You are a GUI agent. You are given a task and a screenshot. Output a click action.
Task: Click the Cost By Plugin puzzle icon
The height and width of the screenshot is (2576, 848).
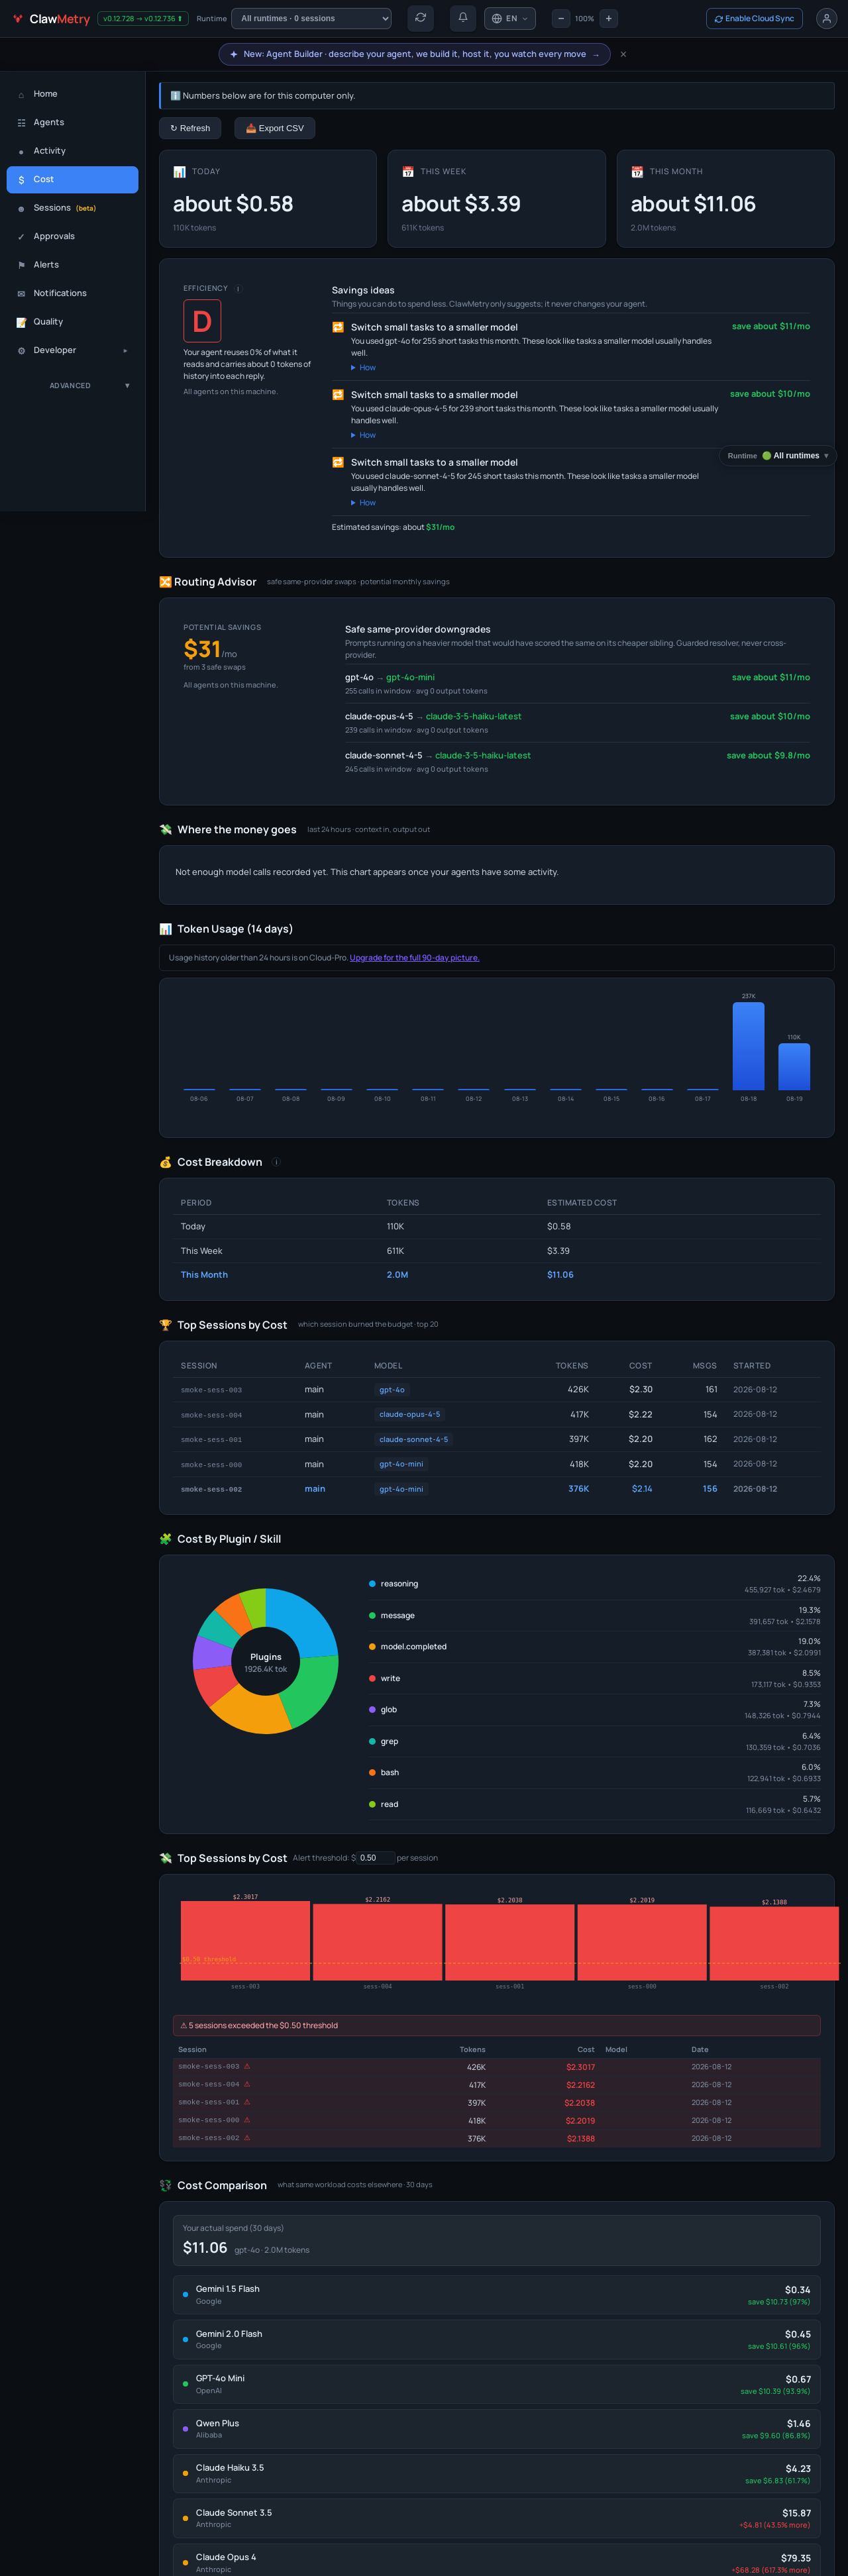(165, 1539)
